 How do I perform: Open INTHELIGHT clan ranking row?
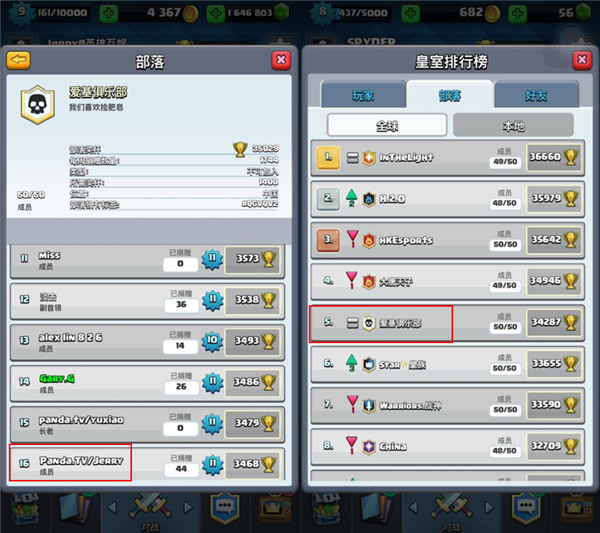448,157
